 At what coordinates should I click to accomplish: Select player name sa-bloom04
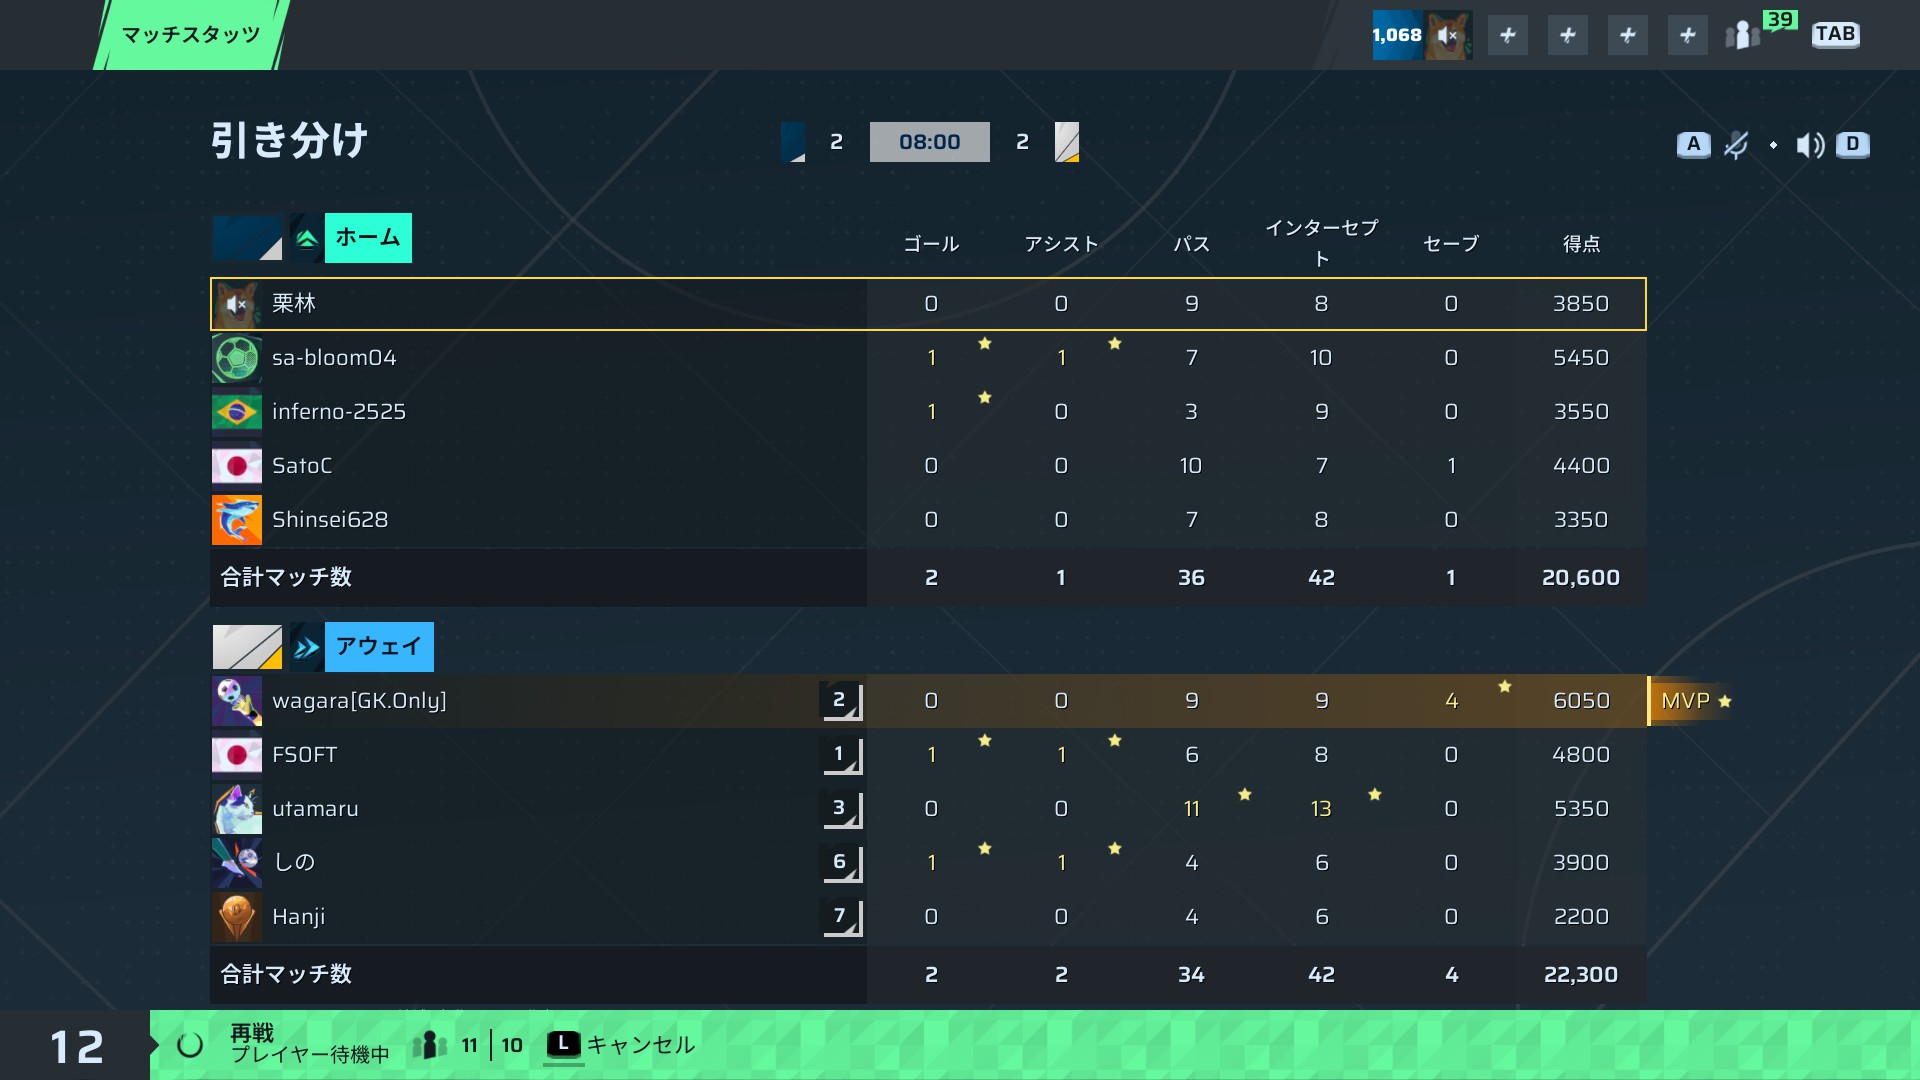[x=334, y=358]
